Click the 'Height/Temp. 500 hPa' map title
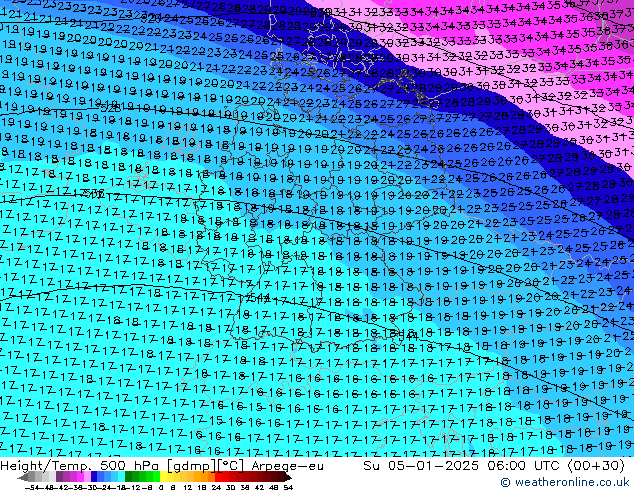 [x=79, y=466]
